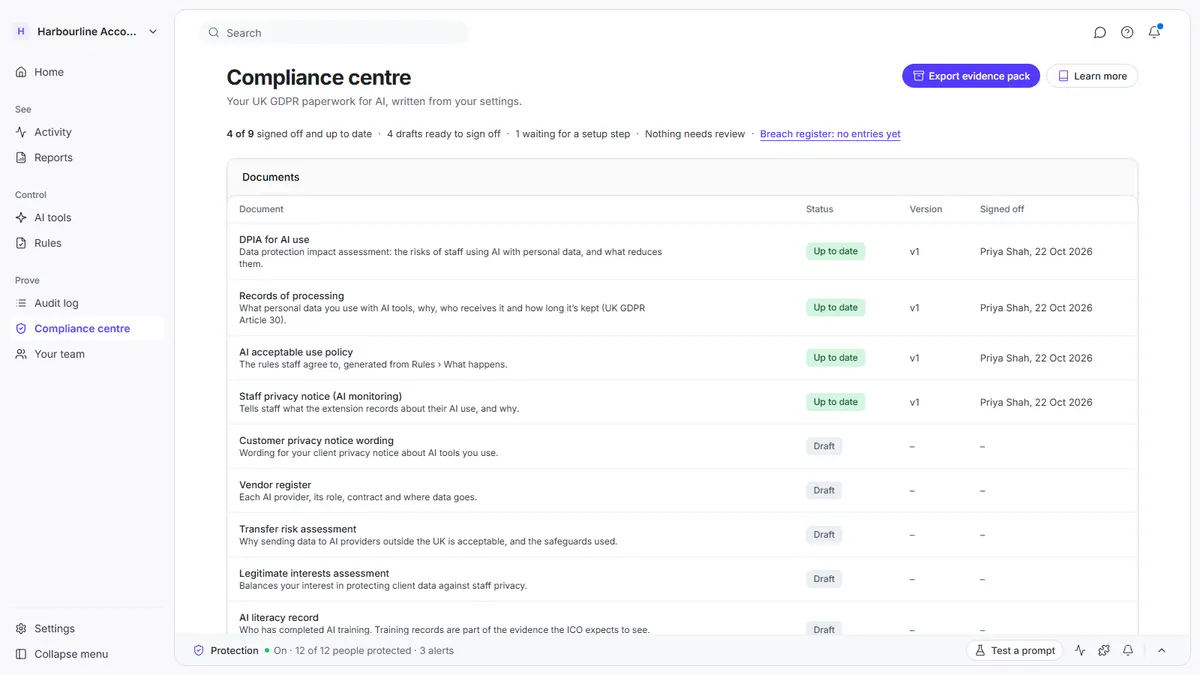Click Up to date badge for DPIA

(x=835, y=251)
